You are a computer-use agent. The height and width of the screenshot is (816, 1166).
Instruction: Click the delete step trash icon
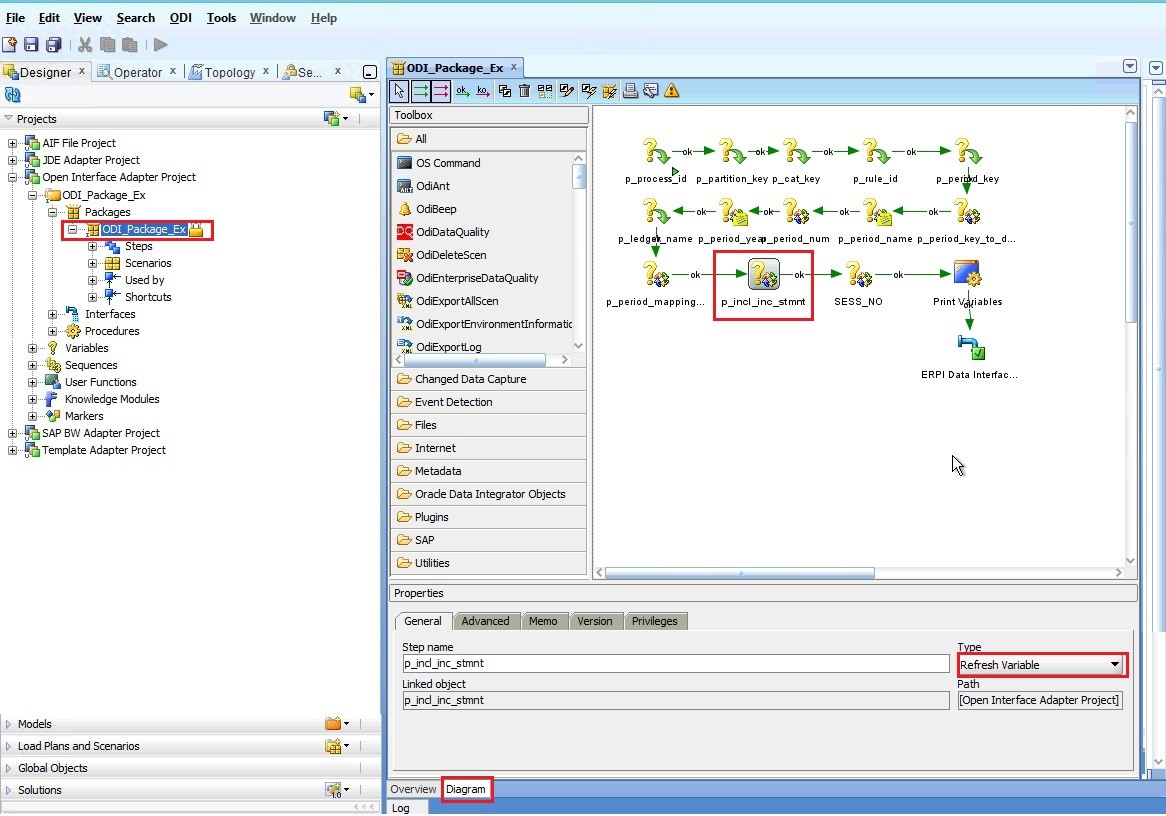(x=524, y=91)
